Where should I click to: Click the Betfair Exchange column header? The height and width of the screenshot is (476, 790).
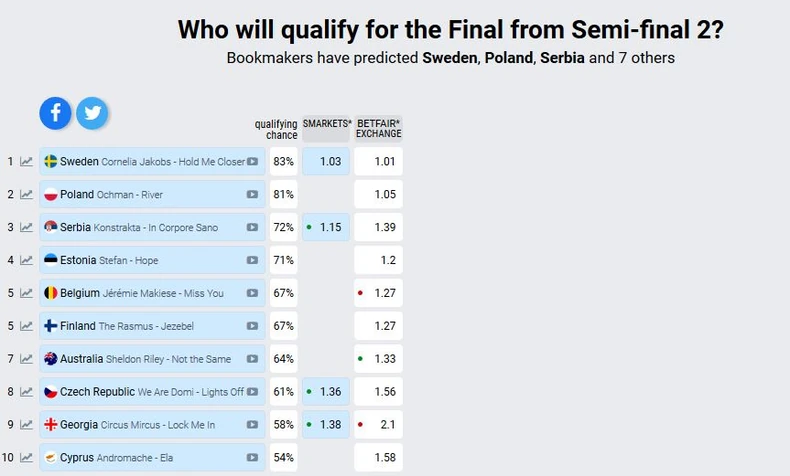tap(379, 129)
